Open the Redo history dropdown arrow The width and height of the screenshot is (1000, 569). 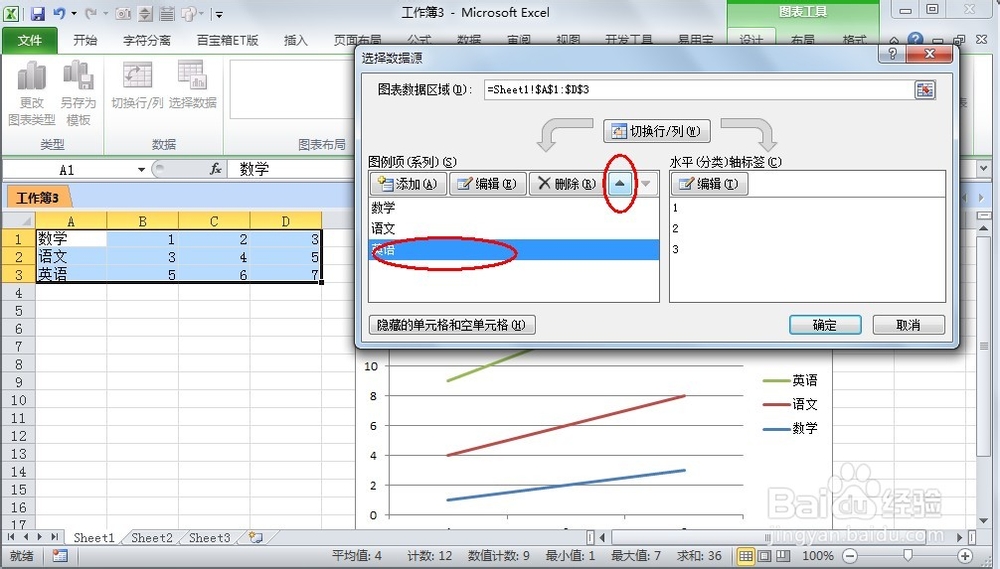click(x=107, y=13)
